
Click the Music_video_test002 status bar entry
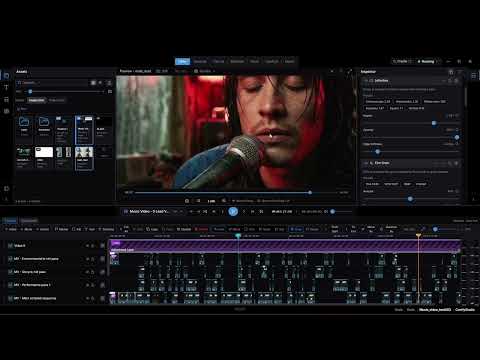pos(435,310)
